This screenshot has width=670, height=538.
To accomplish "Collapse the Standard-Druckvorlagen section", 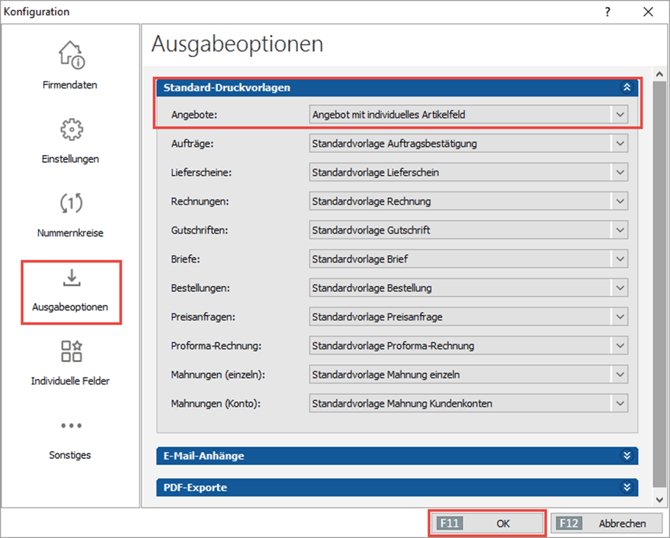I will (x=626, y=87).
